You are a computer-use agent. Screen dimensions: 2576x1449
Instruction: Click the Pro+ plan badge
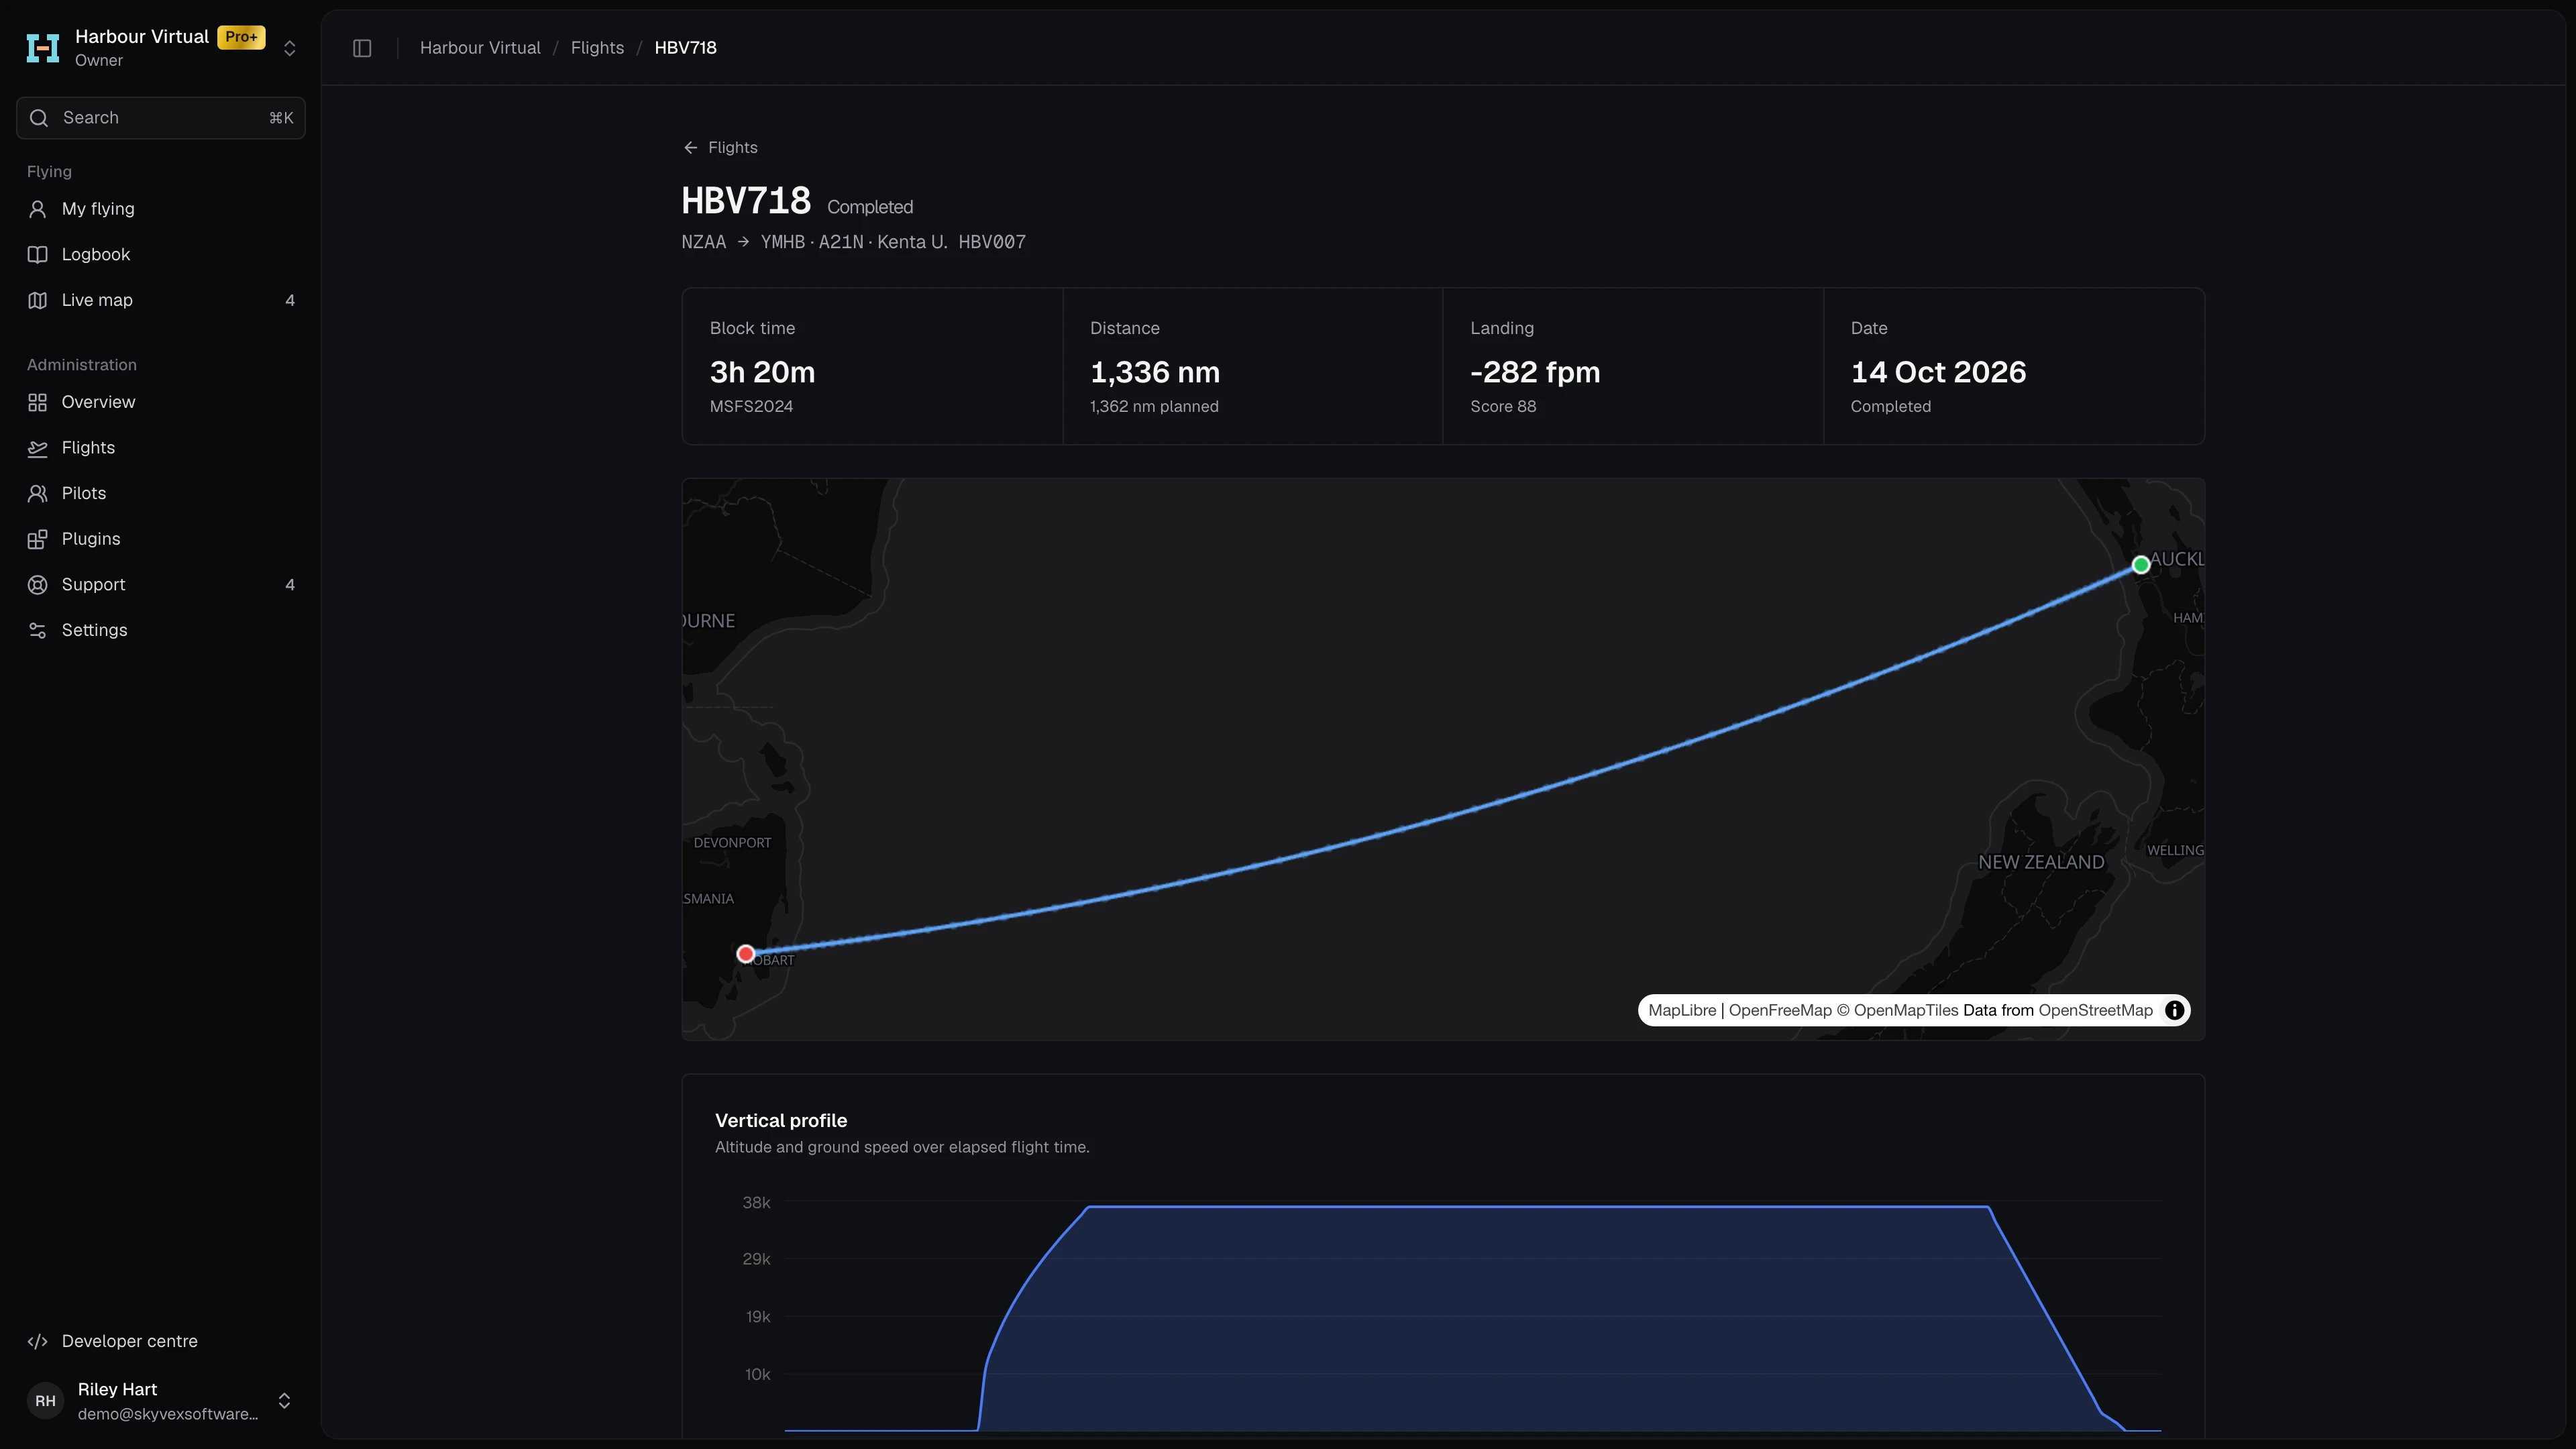point(241,37)
